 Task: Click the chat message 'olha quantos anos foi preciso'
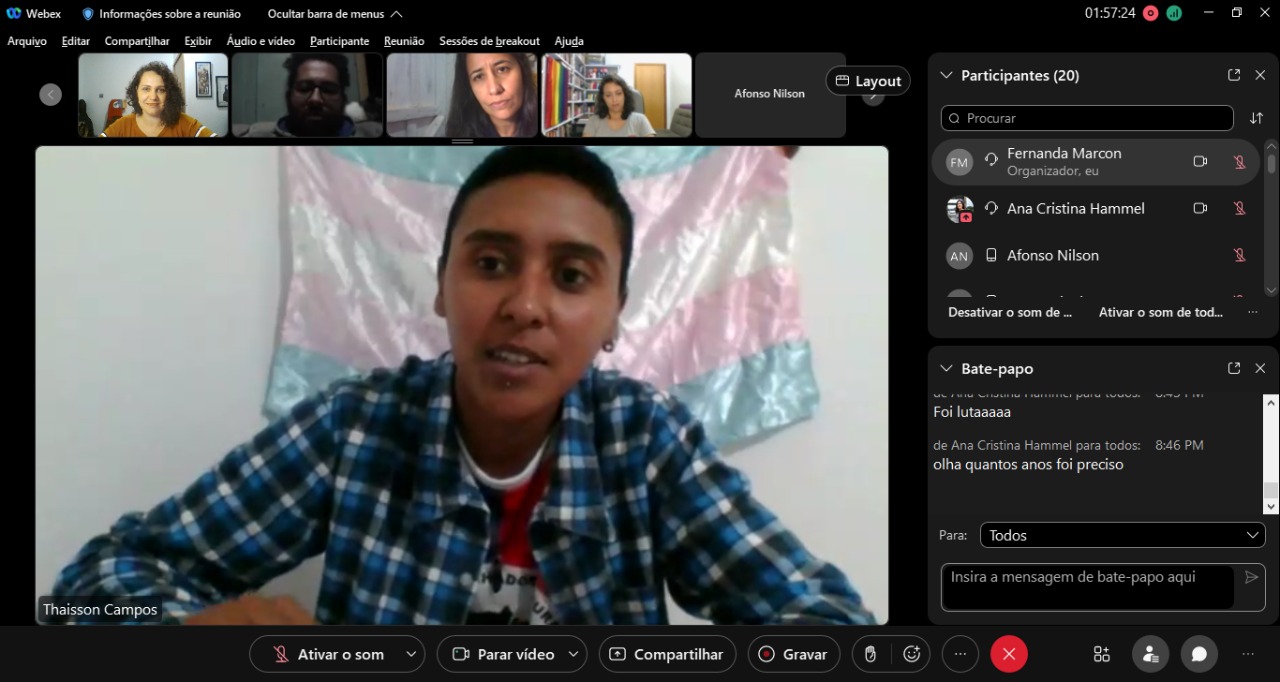tap(1028, 464)
